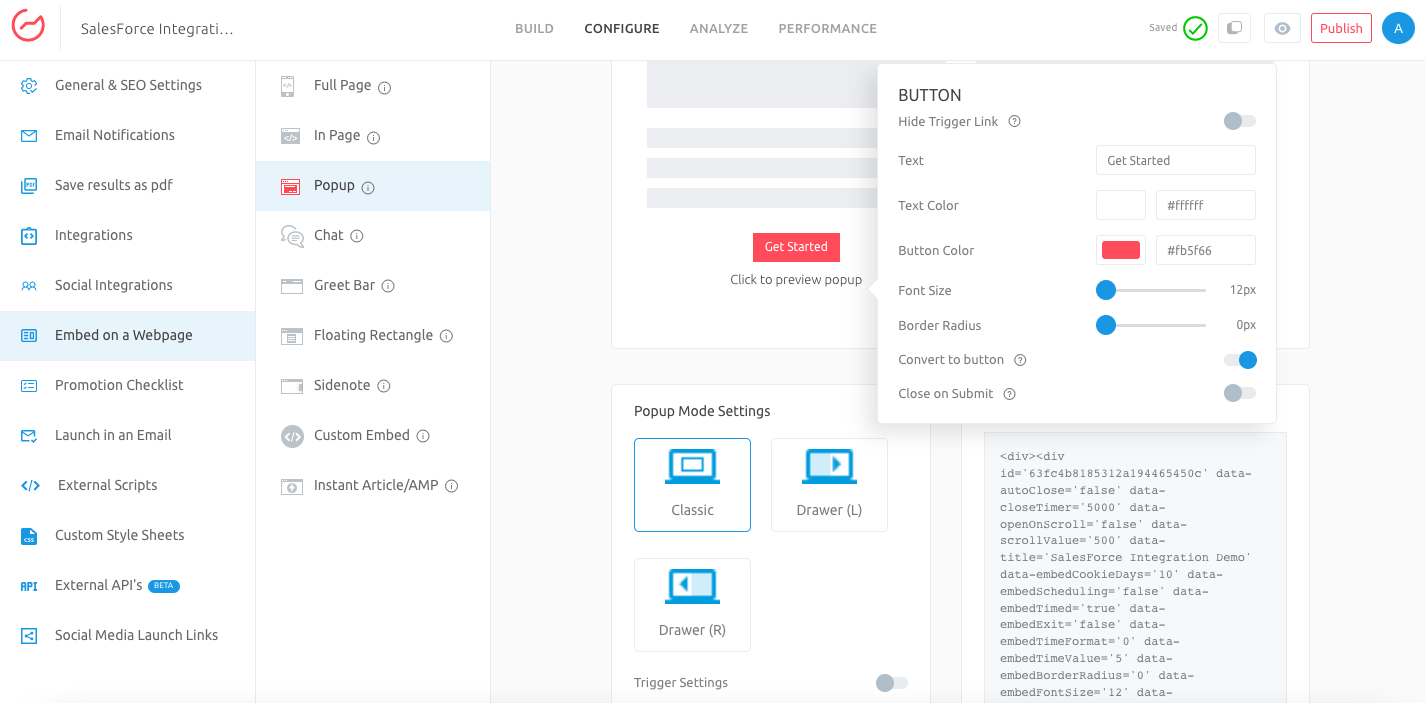Select the Drawer (L) popup mode
The image size is (1425, 703).
pos(829,485)
